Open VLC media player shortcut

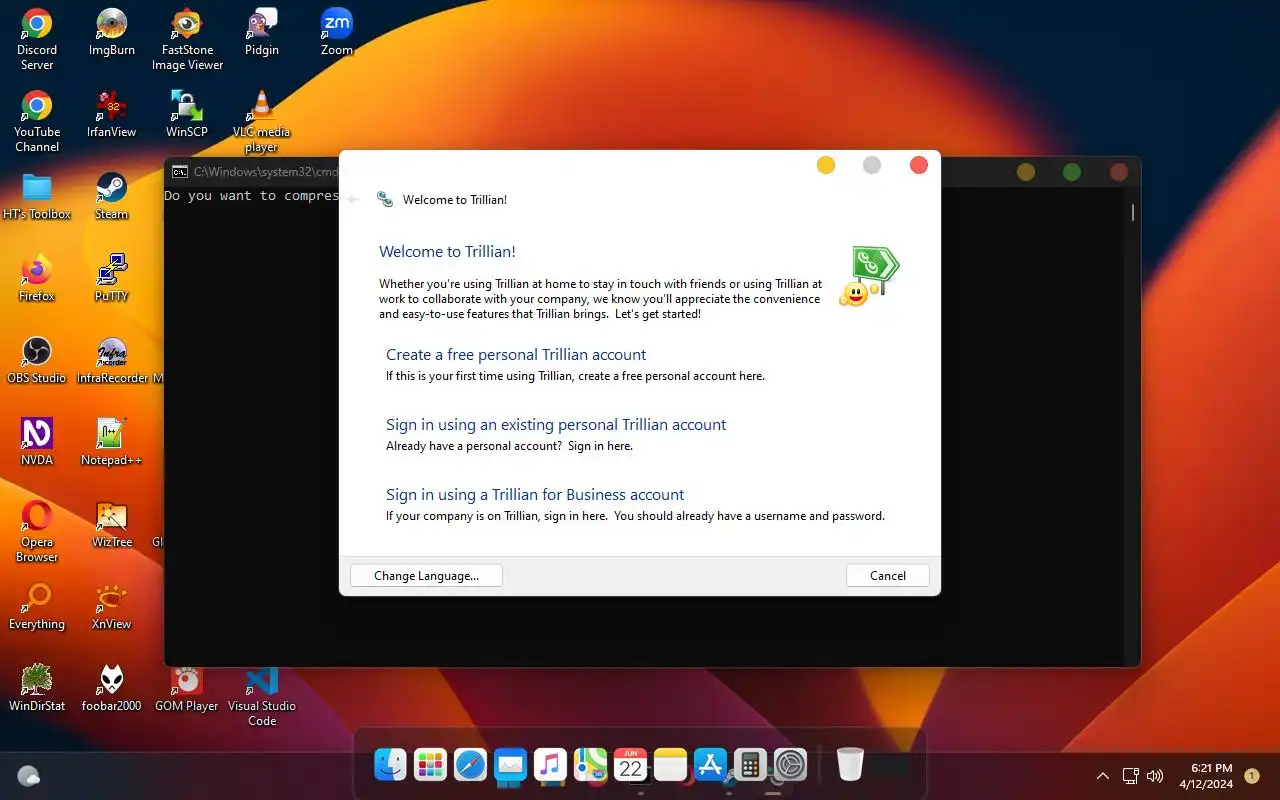point(262,122)
